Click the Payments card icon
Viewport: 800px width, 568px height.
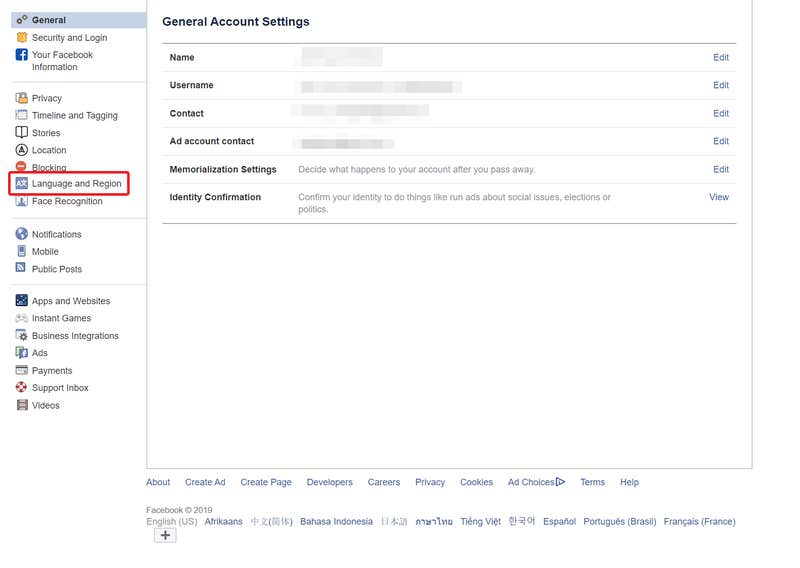21,370
